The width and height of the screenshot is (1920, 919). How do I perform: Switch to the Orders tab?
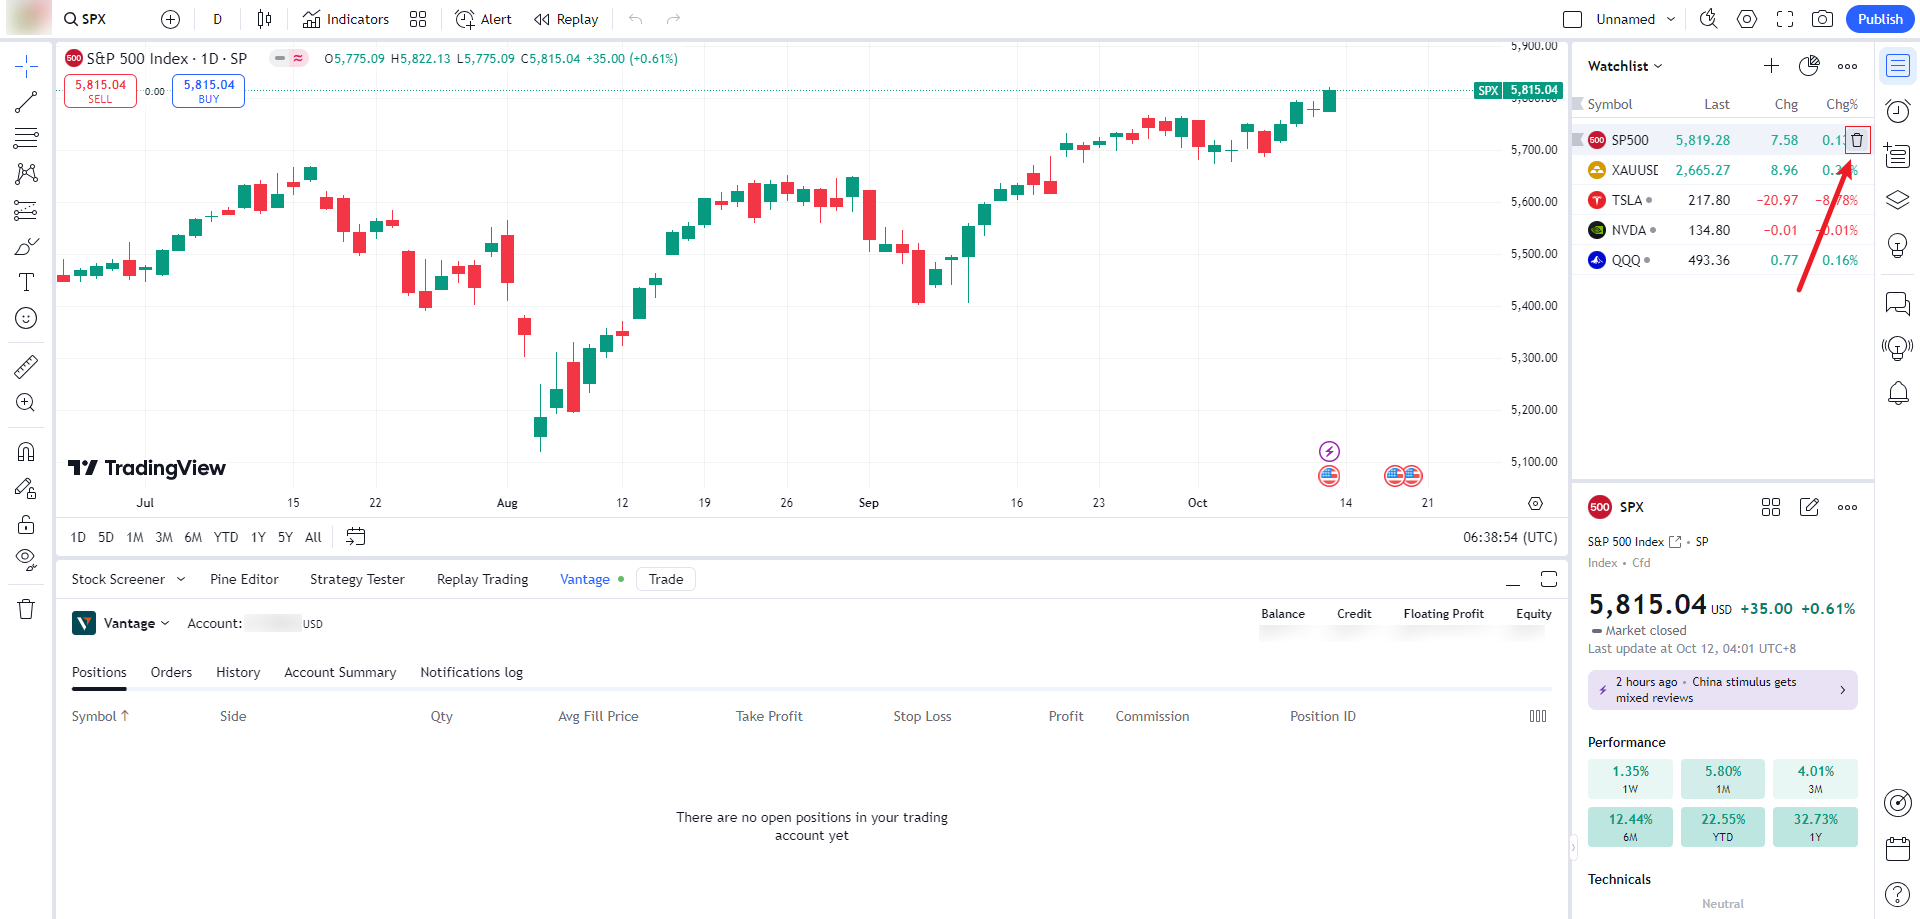[171, 672]
